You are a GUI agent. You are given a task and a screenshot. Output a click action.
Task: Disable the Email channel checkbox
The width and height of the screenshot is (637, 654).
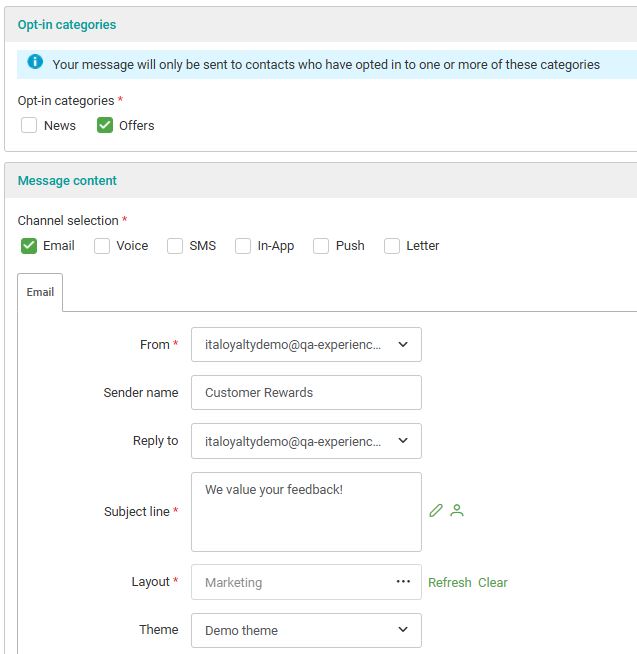30,246
